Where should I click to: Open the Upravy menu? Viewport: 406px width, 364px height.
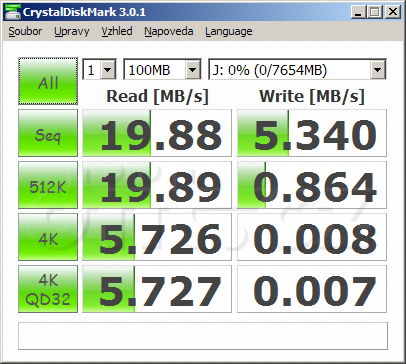(72, 31)
